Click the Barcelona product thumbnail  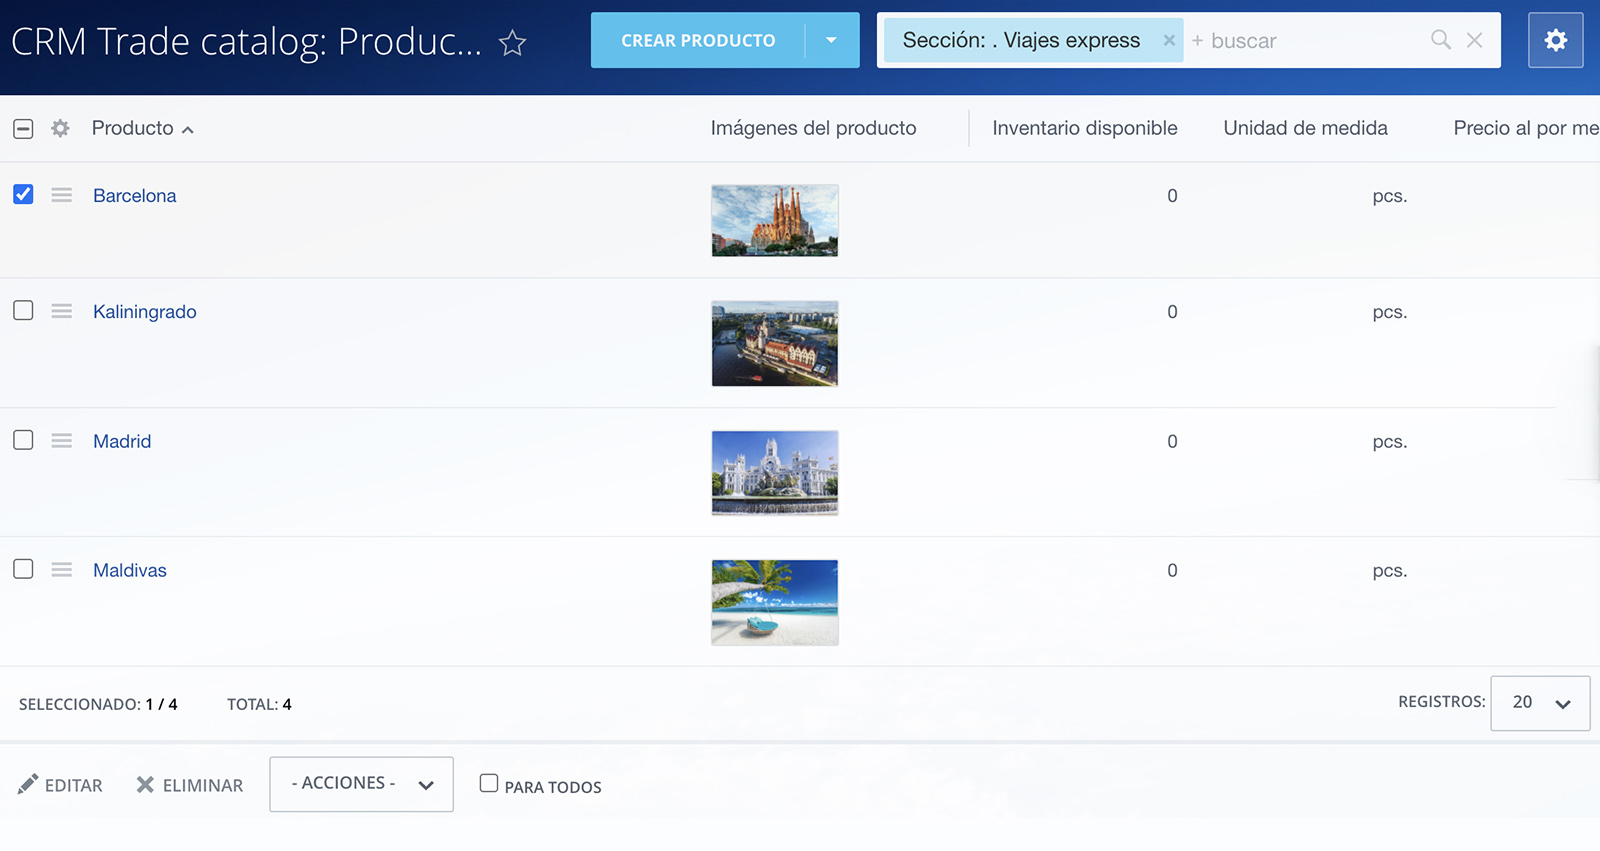[774, 220]
